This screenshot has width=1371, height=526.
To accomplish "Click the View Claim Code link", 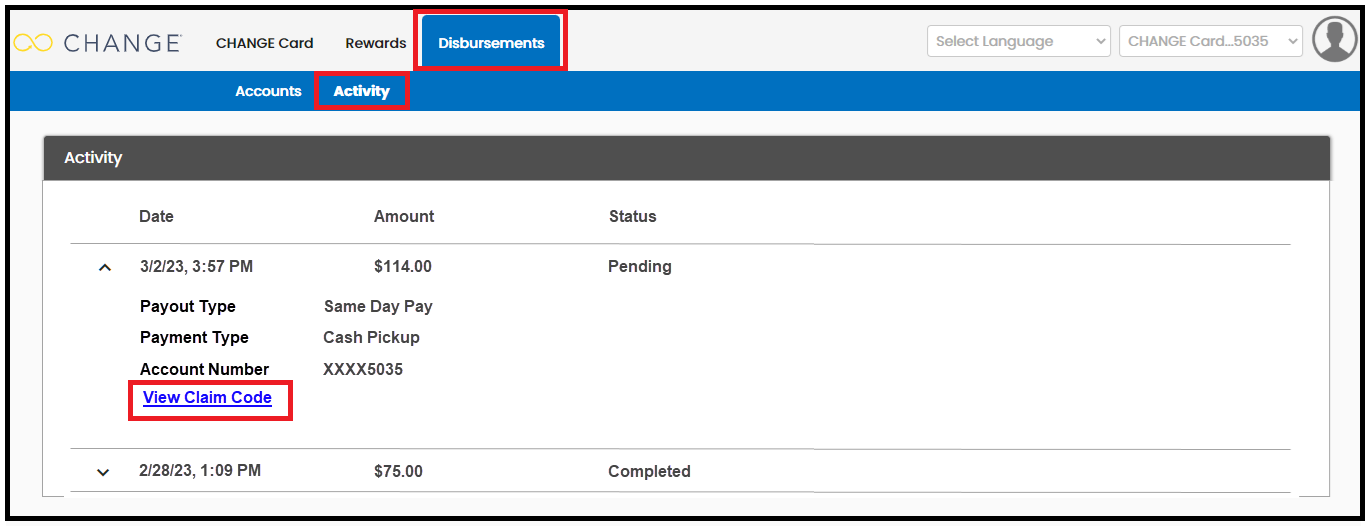I will [x=207, y=398].
